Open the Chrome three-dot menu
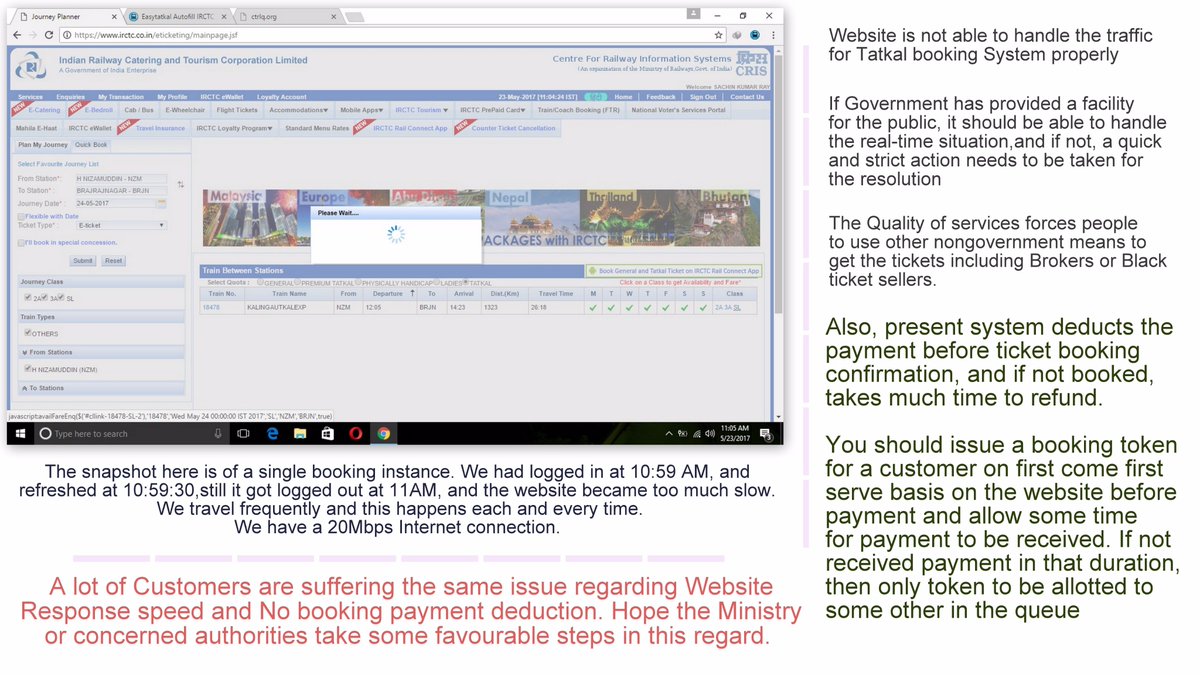Viewport: 1200px width, 675px height. pyautogui.click(x=773, y=35)
